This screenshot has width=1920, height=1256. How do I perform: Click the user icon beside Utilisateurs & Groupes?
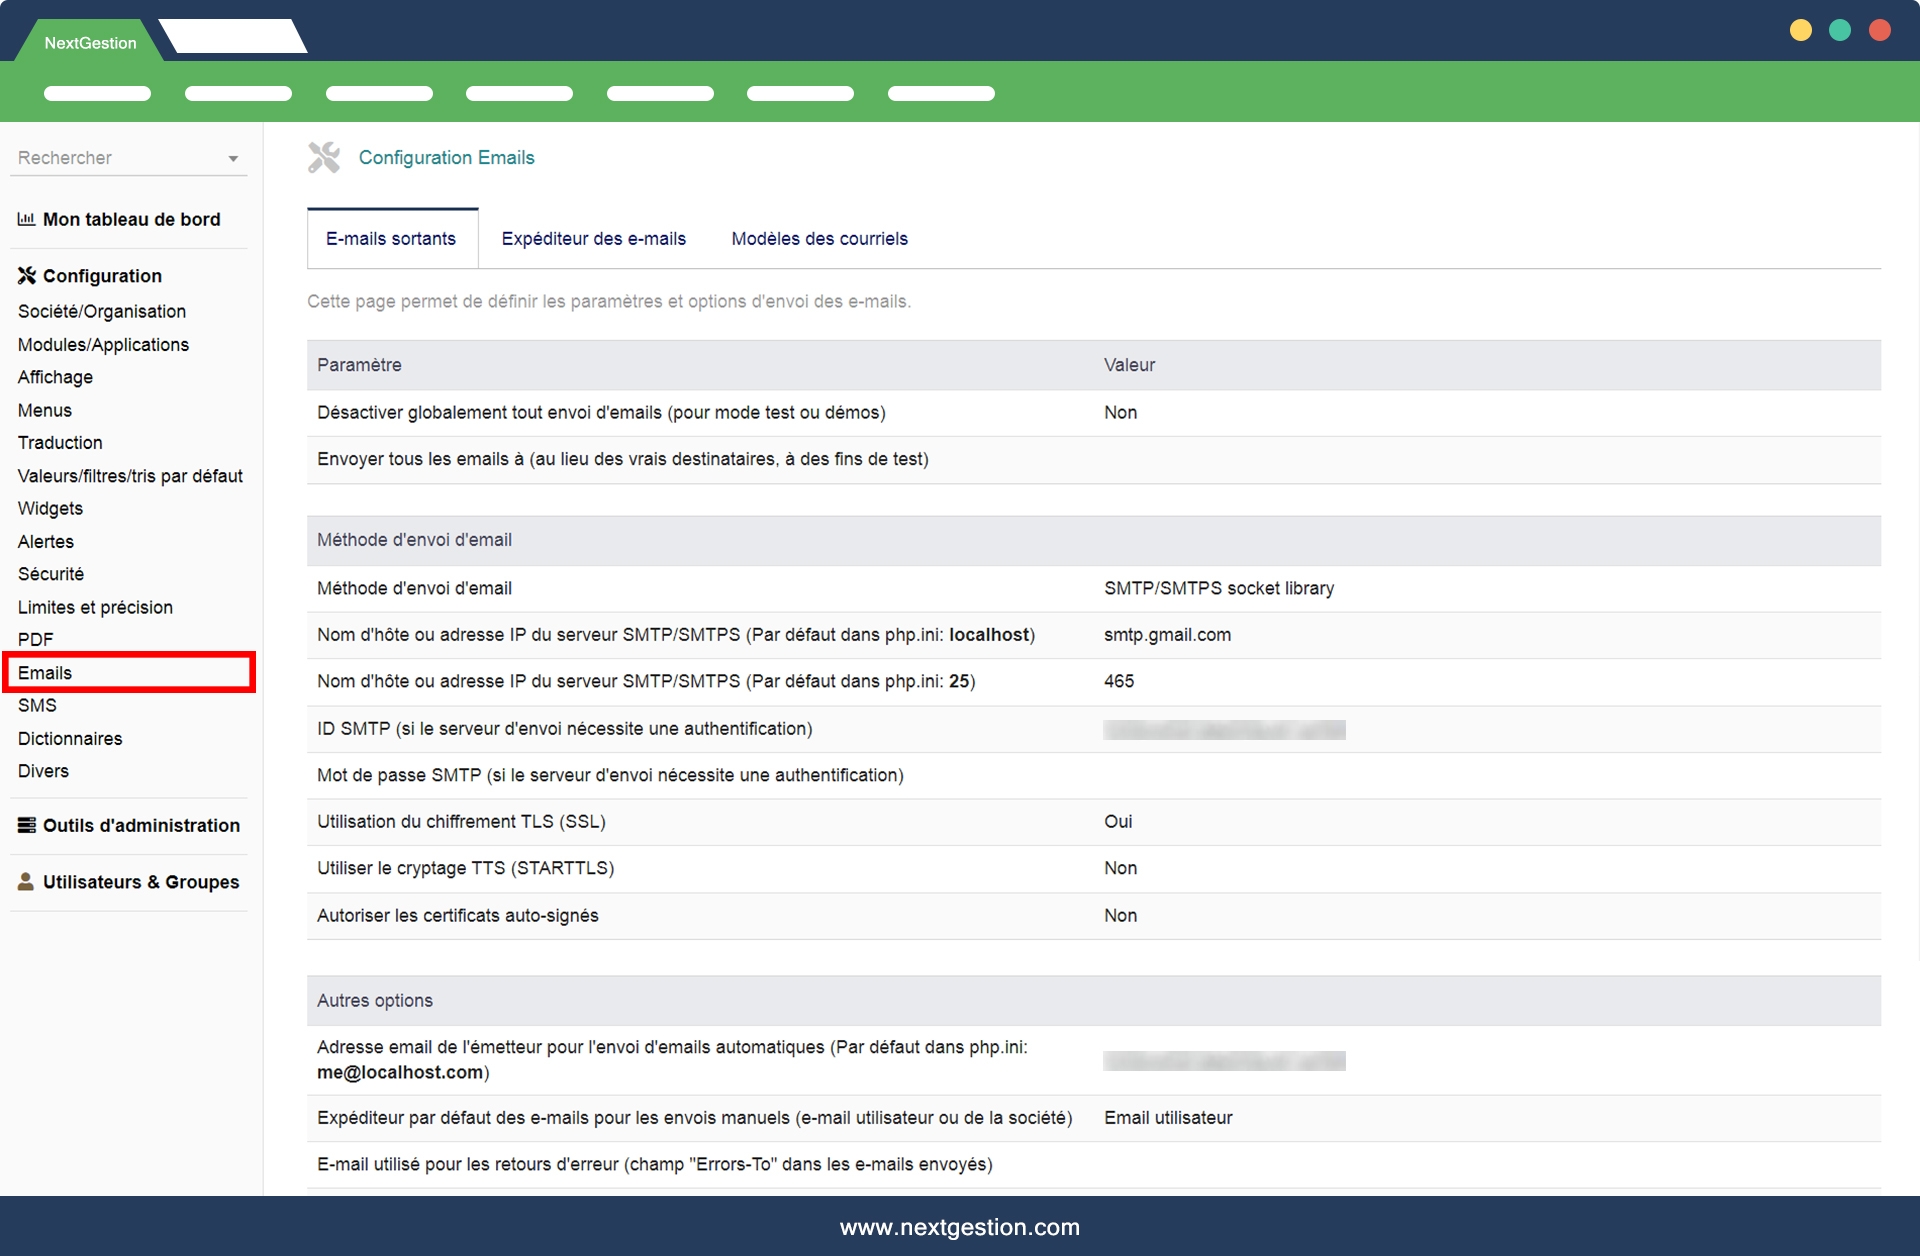26,882
